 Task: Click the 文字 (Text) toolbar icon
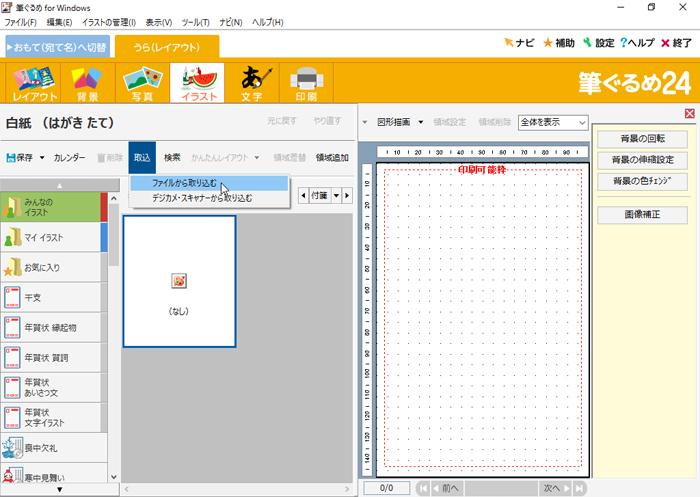point(251,84)
